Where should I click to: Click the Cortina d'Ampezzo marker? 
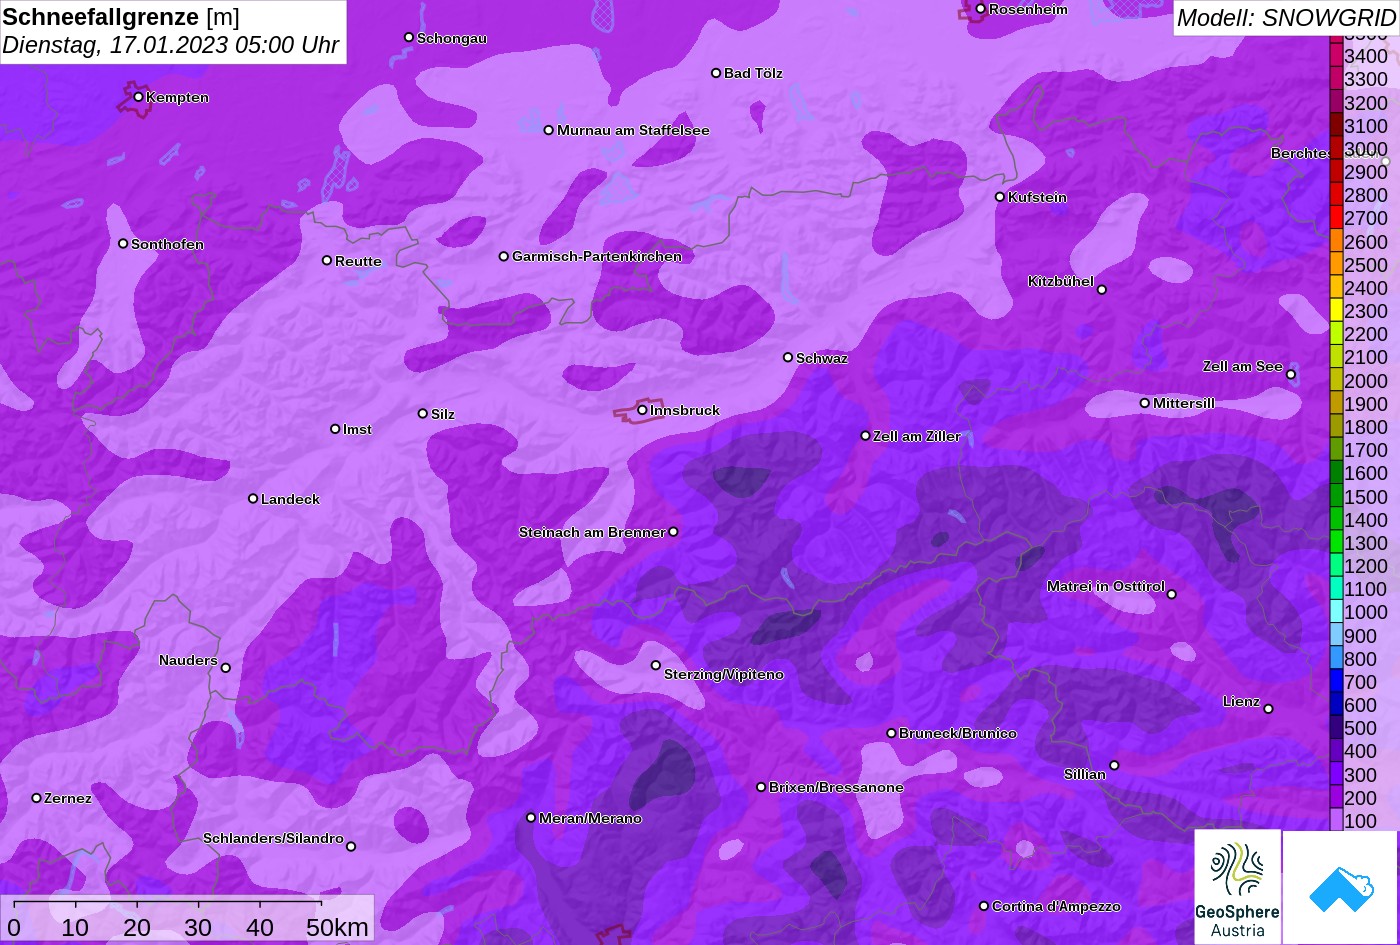(x=984, y=906)
